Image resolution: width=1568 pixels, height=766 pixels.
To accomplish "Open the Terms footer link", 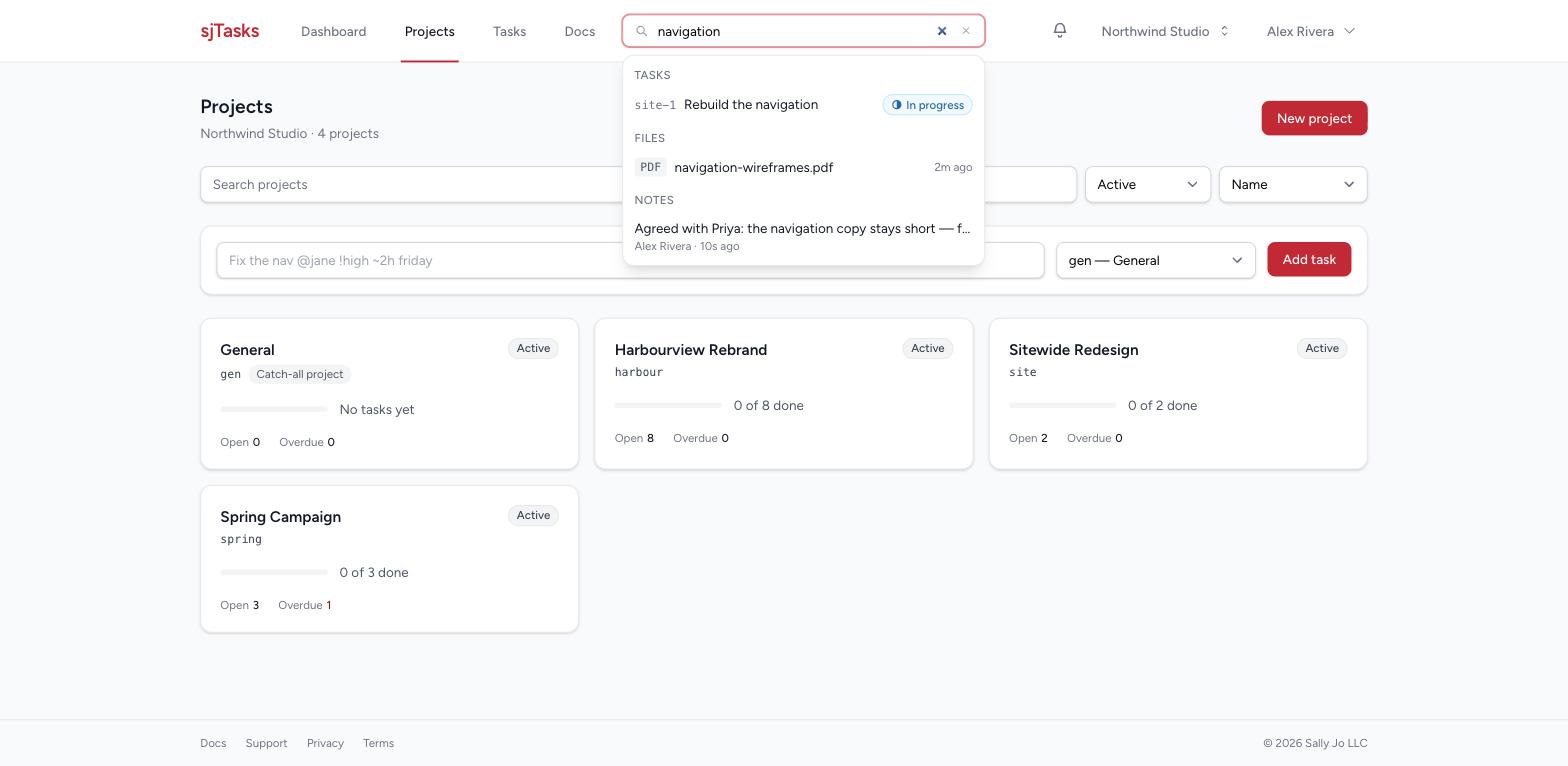I will point(378,743).
